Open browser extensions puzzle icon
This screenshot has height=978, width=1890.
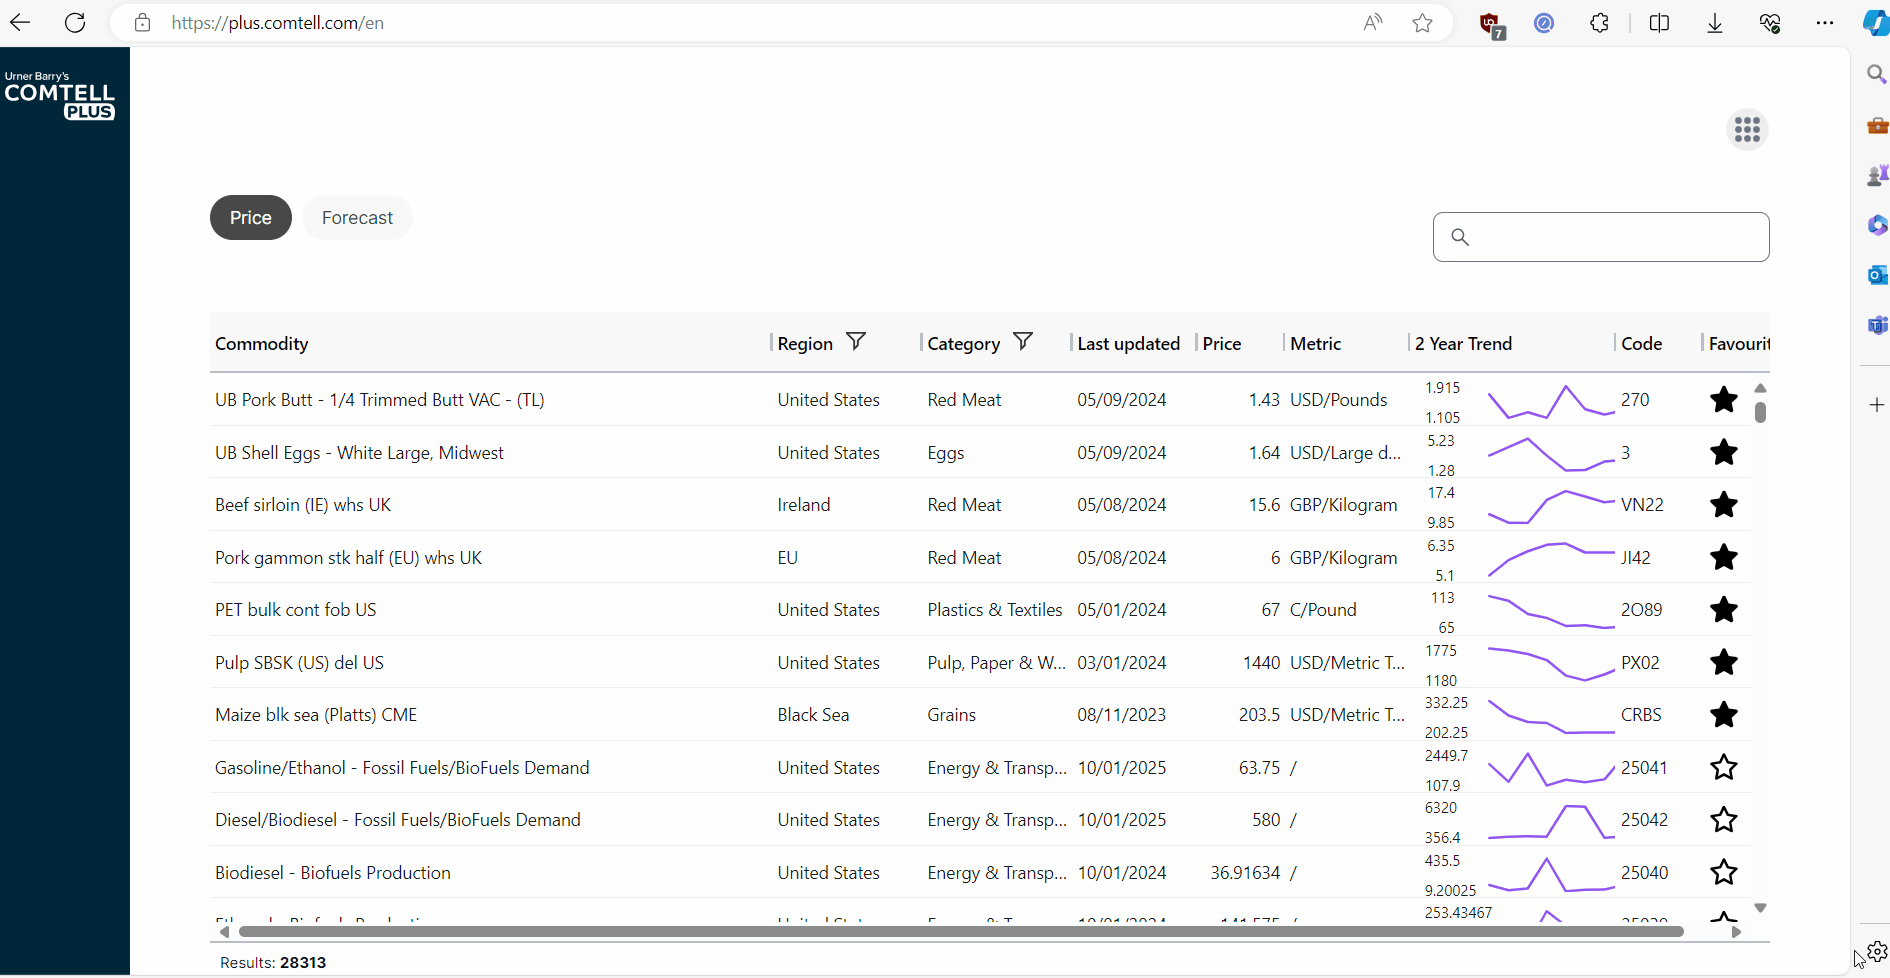(x=1599, y=23)
